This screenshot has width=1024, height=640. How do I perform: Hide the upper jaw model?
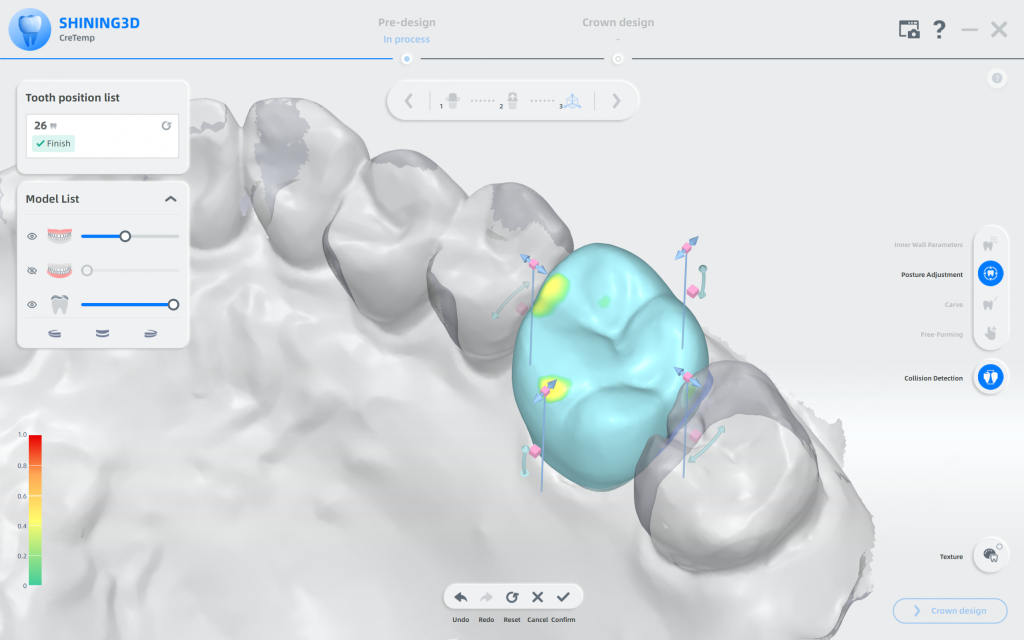point(32,237)
